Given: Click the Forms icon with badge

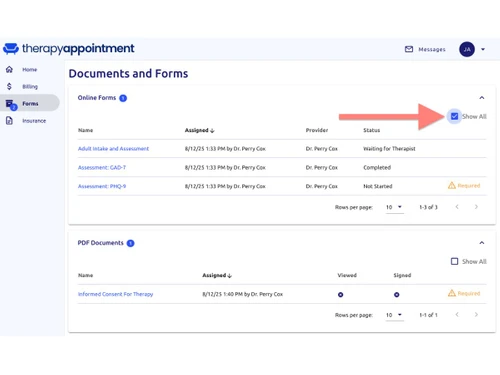Looking at the screenshot, I should click(x=11, y=104).
